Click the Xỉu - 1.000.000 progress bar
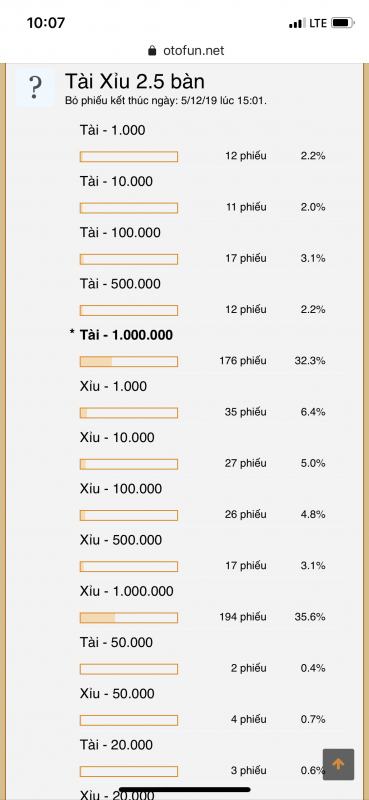 coord(129,617)
